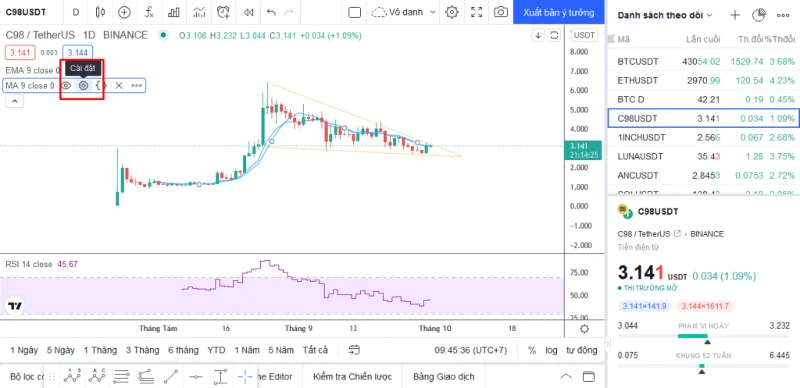This screenshot has height=388, width=800.
Task: Click the PHẠM VI NGÀY range slider
Action: [x=704, y=336]
